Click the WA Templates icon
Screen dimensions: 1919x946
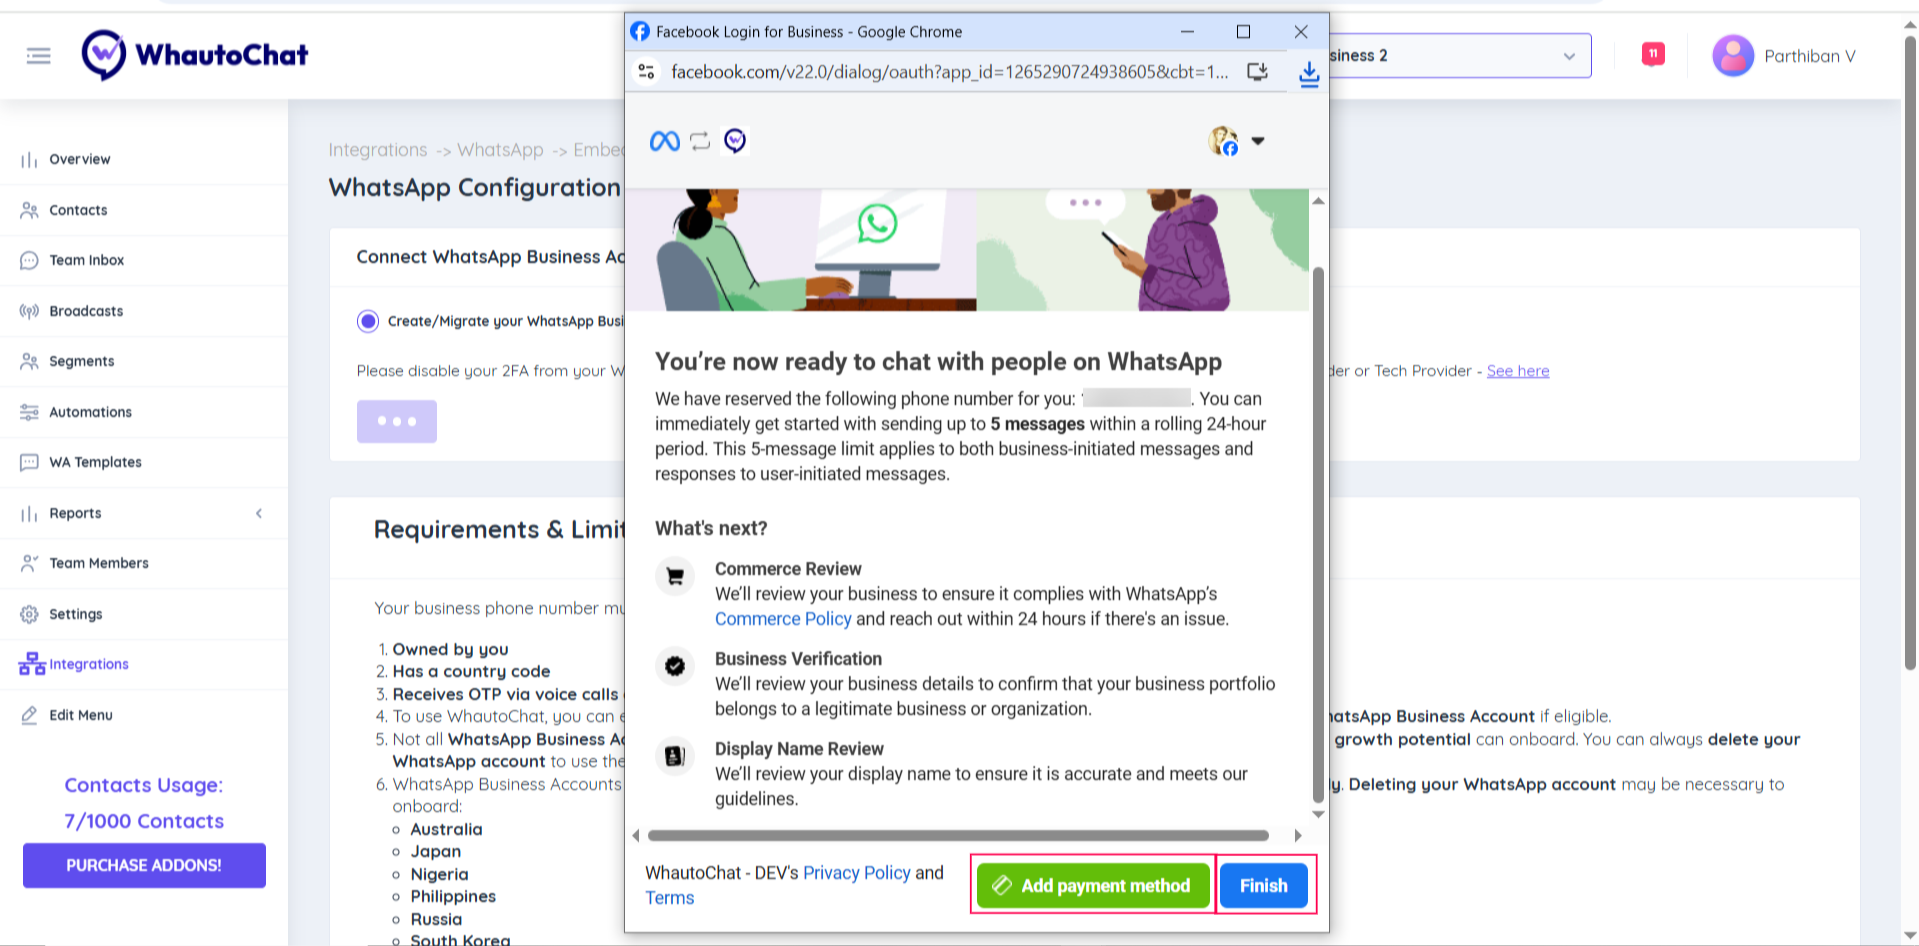click(x=29, y=462)
